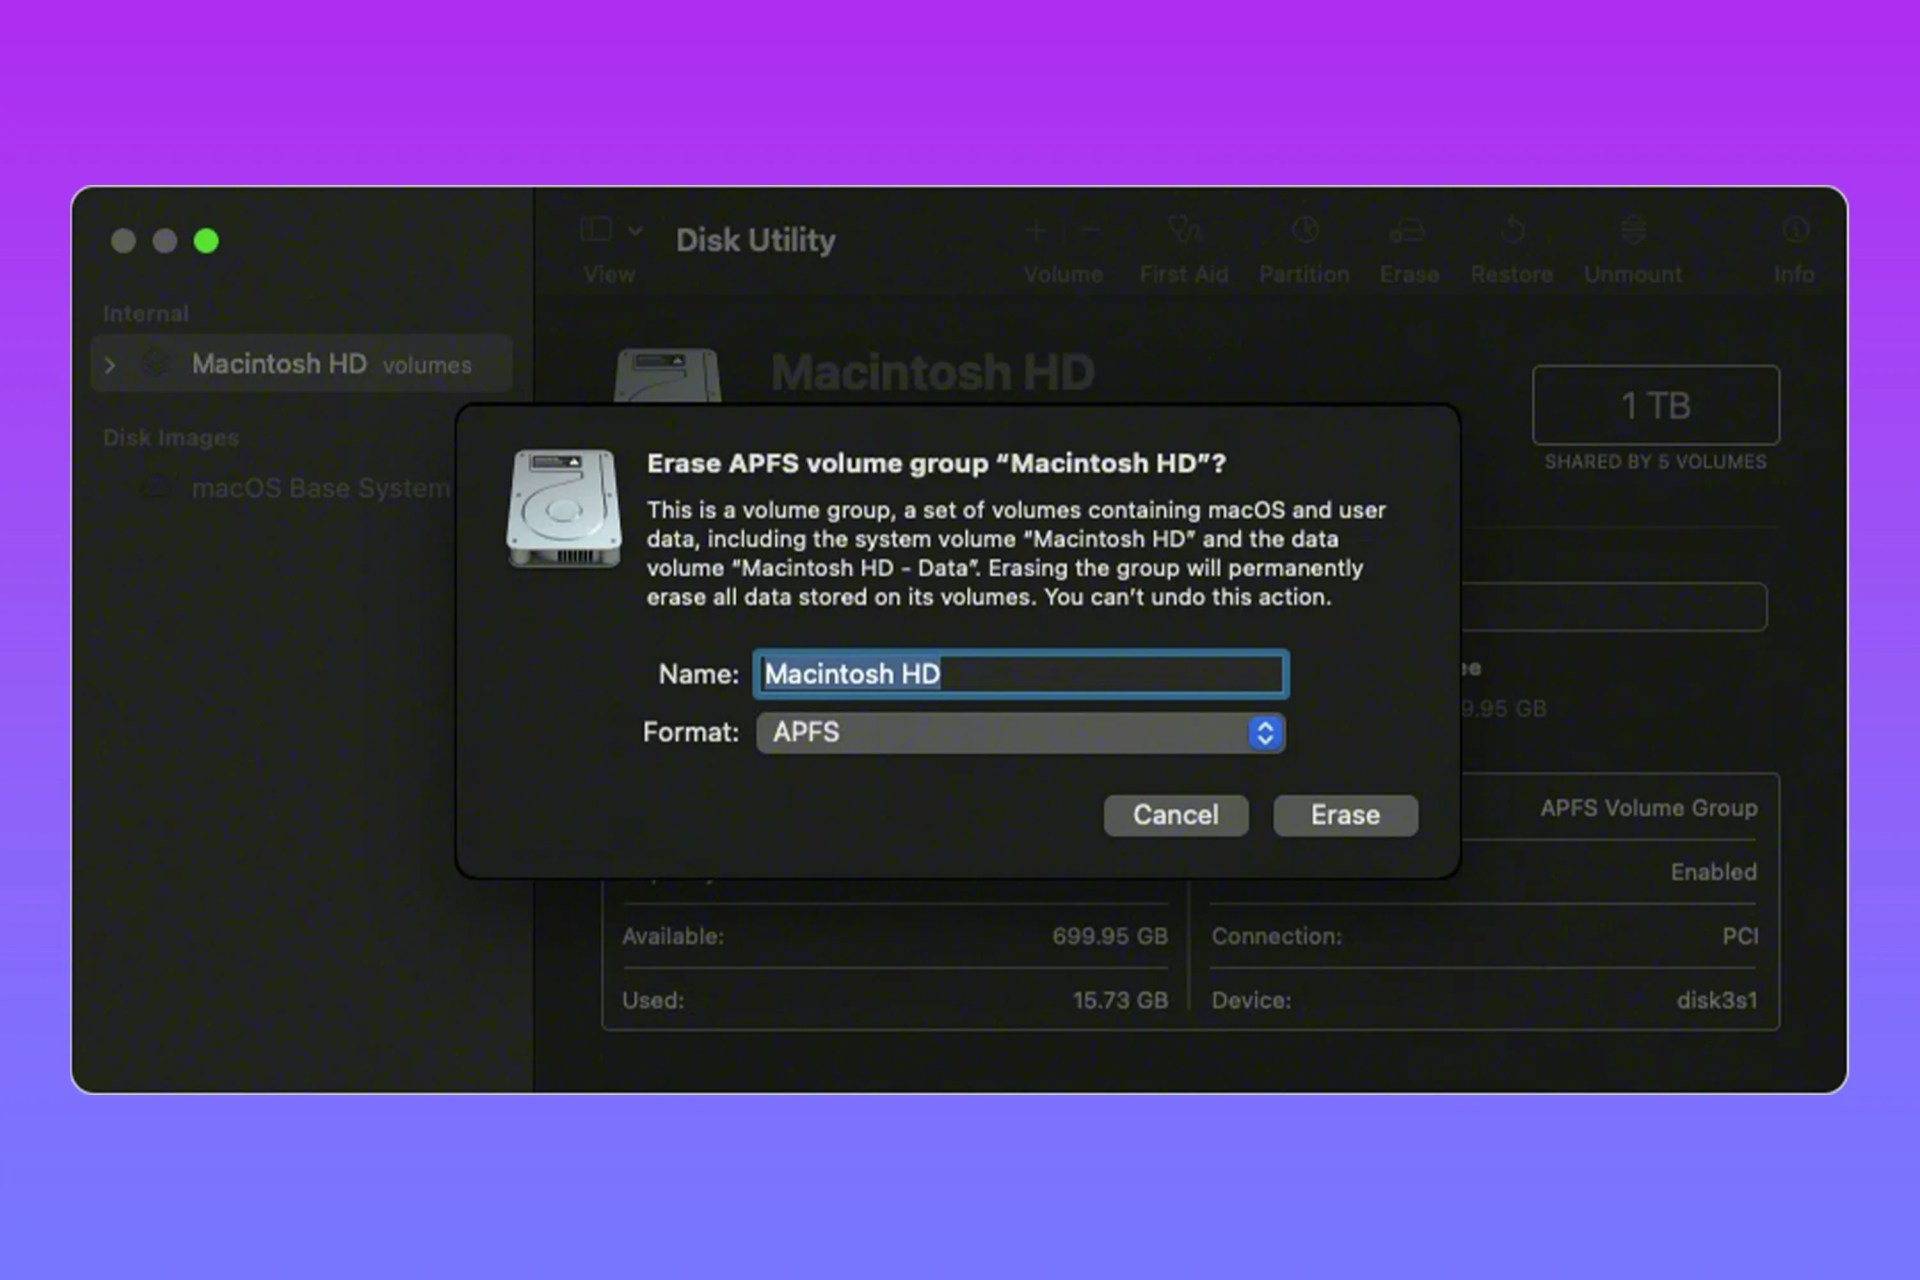Viewport: 1920px width, 1280px height.
Task: Select macOS Base System disk image
Action: click(320, 488)
